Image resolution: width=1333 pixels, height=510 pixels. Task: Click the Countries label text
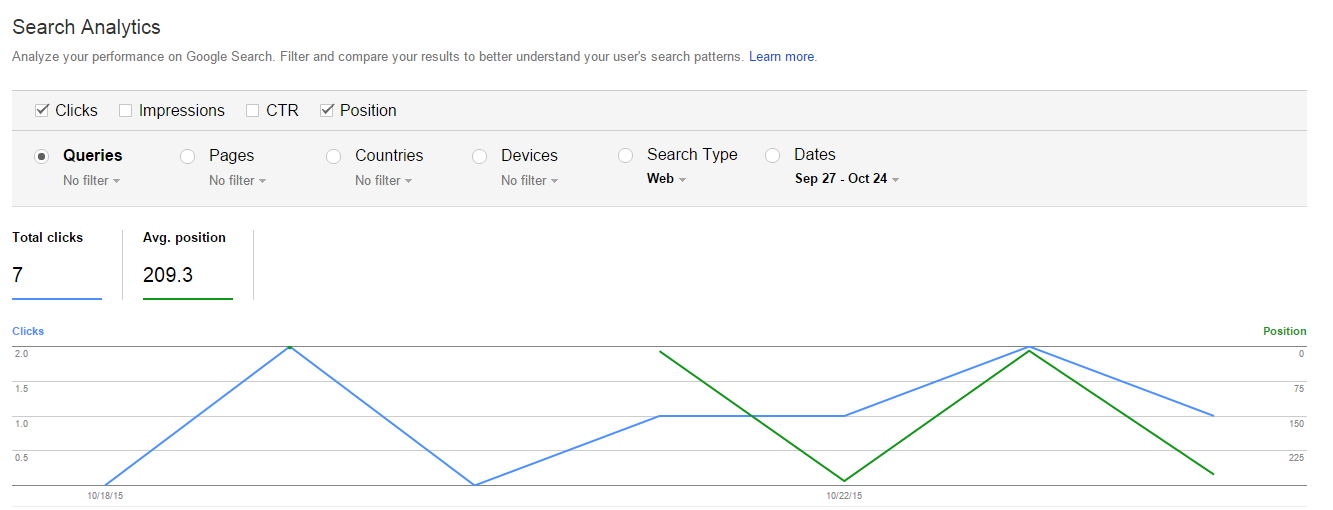[x=389, y=156]
